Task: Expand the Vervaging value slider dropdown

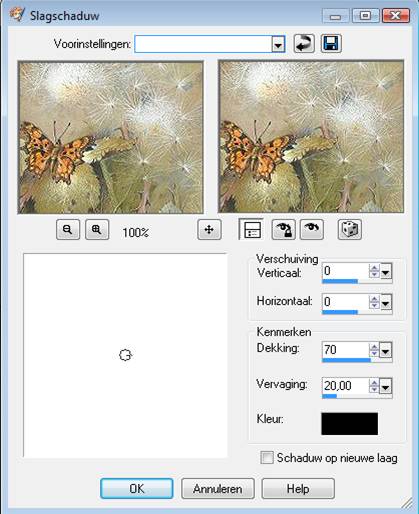Action: [386, 387]
